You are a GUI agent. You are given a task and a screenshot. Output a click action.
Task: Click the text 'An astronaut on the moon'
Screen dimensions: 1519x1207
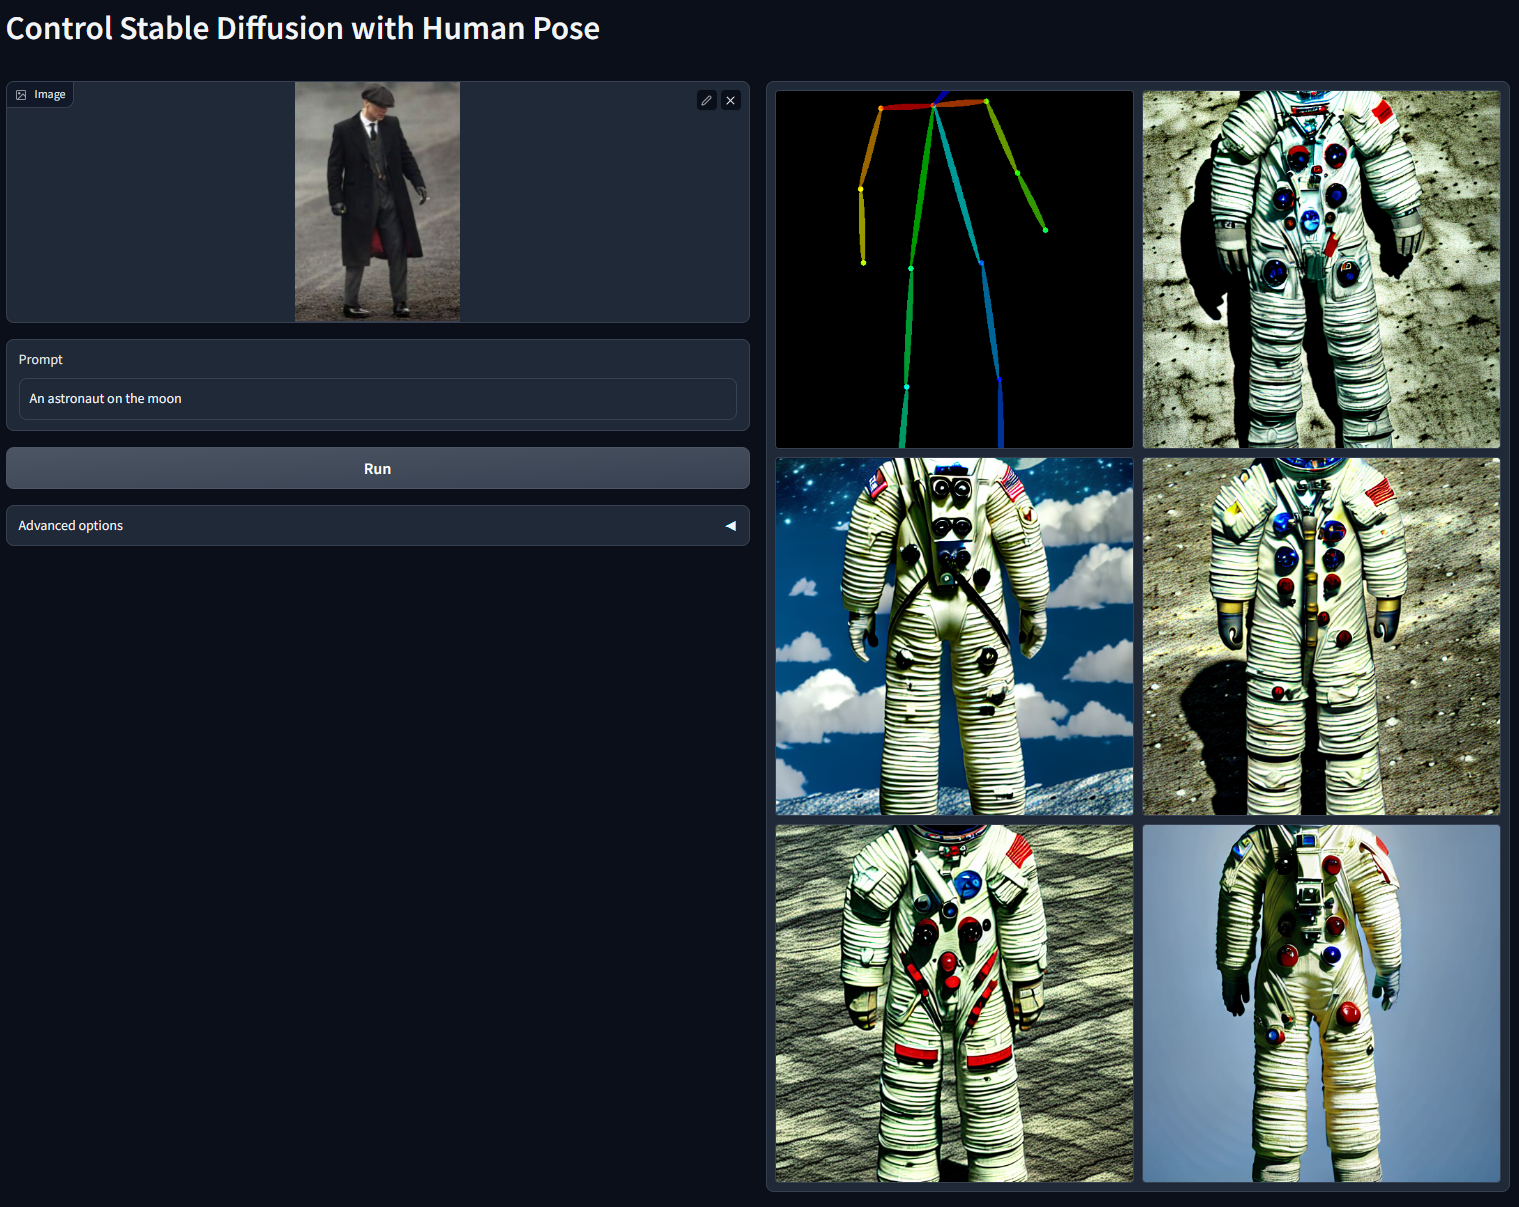tap(105, 399)
